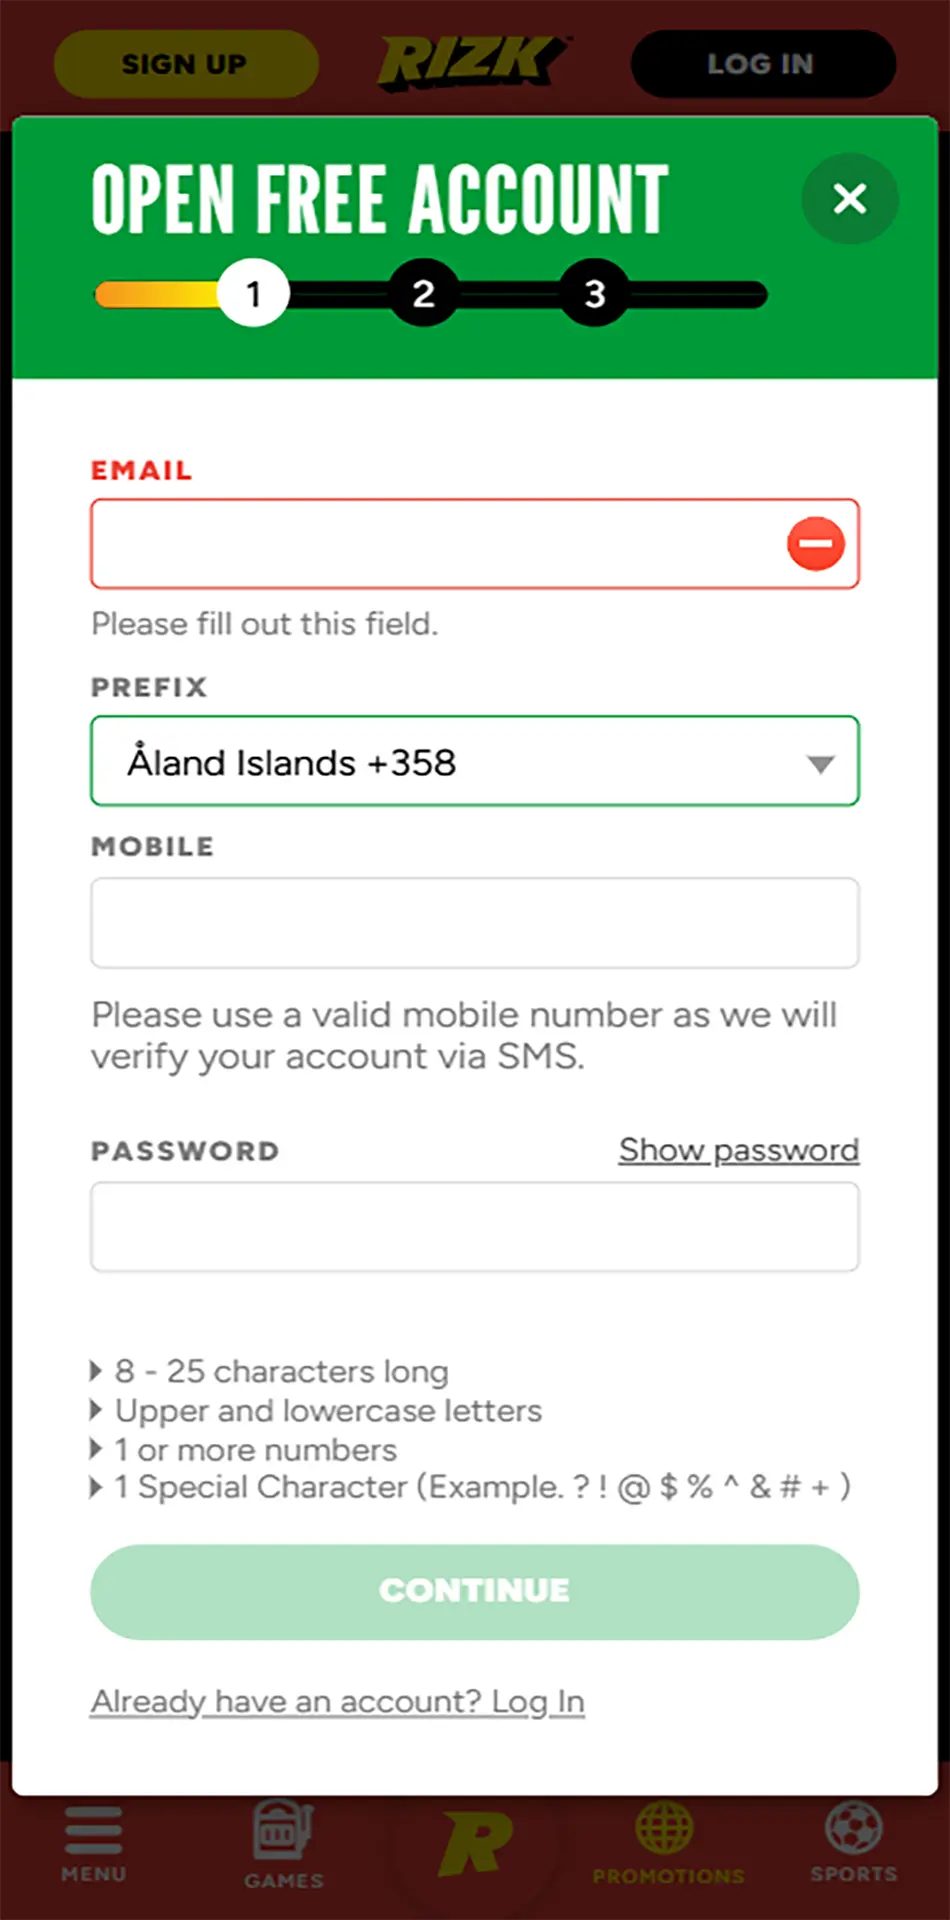Click into the Mobile number field
Screen dimensions: 950x1920
(x=474, y=923)
